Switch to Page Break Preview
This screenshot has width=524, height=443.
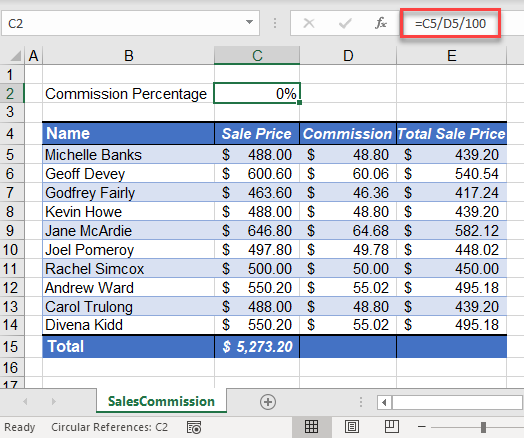point(391,427)
